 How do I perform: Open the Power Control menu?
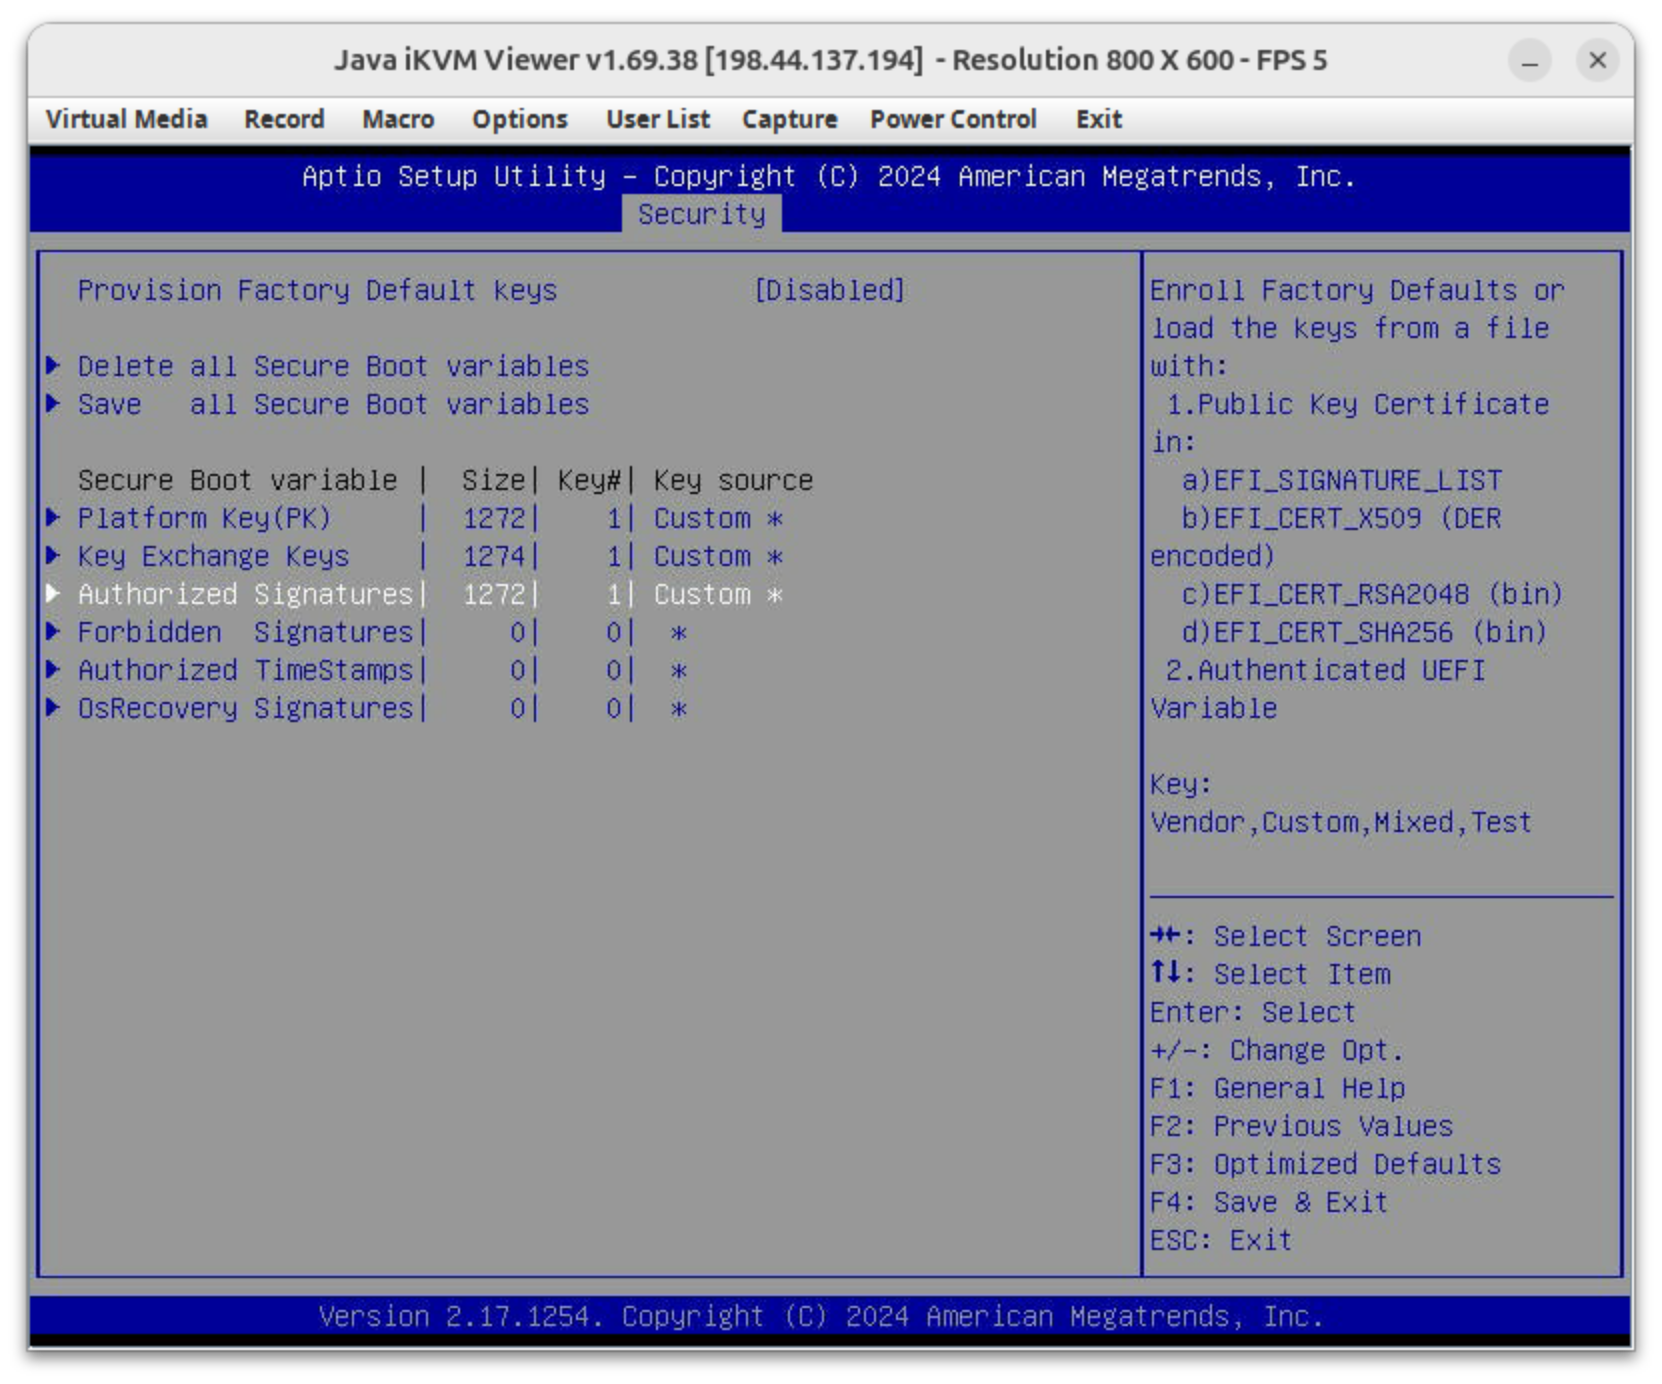(x=952, y=119)
